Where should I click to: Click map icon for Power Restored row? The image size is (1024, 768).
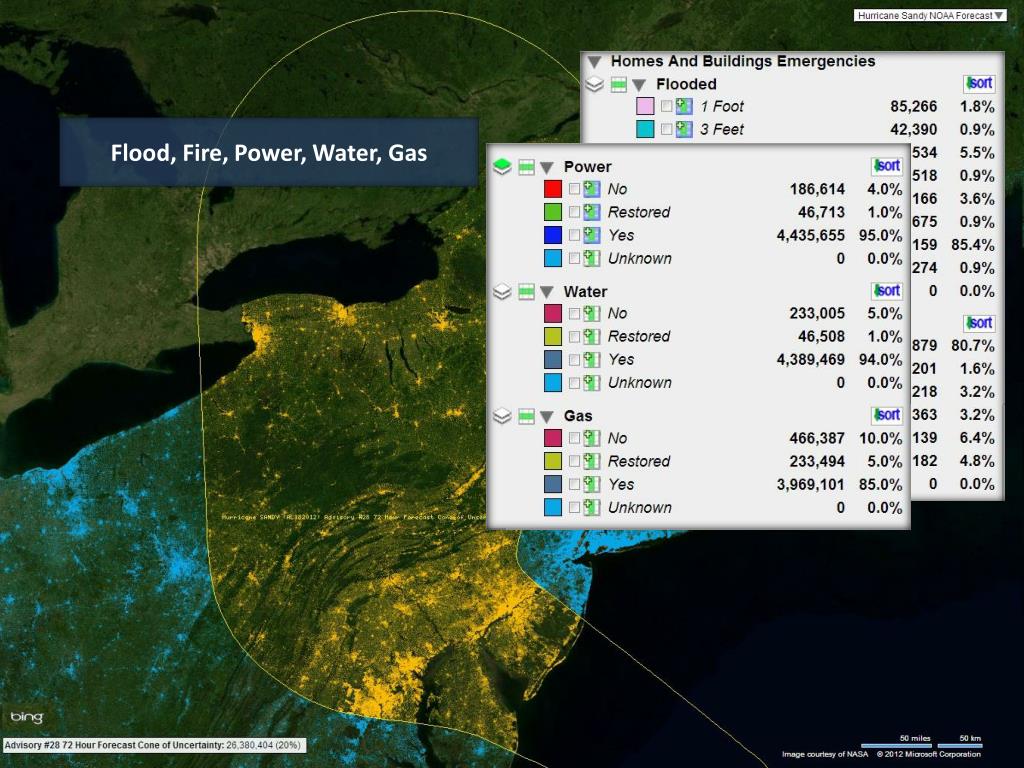[592, 212]
